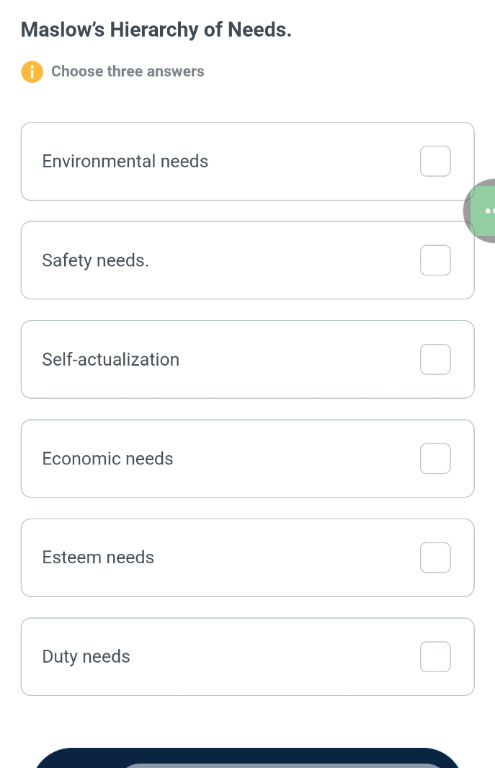Toggle the Esteem needs checkbox
The height and width of the screenshot is (768, 495).
(435, 557)
